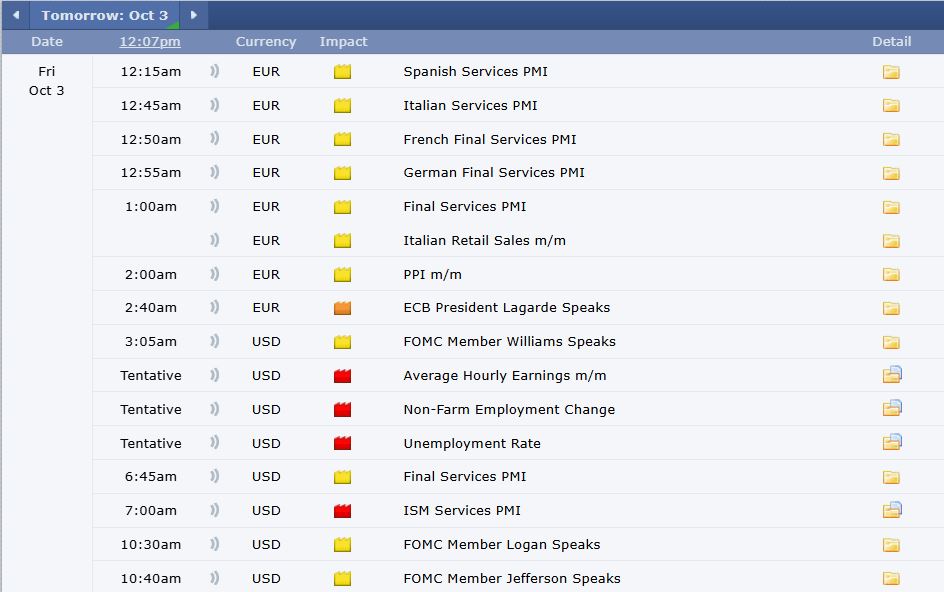Screen dimensions: 944x592
Task: Toggle sound alert for Non-Farm Employment Change
Action: pos(214,409)
